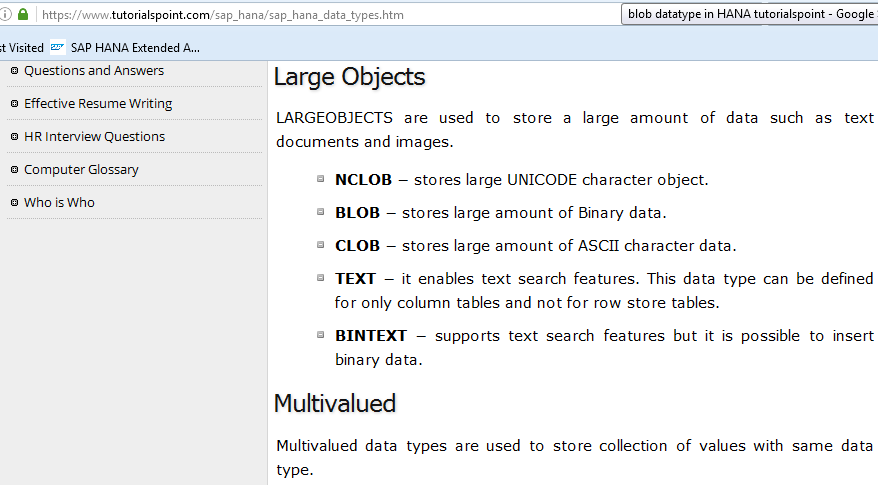Click the green padlock security icon
This screenshot has width=878, height=485.
[23, 16]
